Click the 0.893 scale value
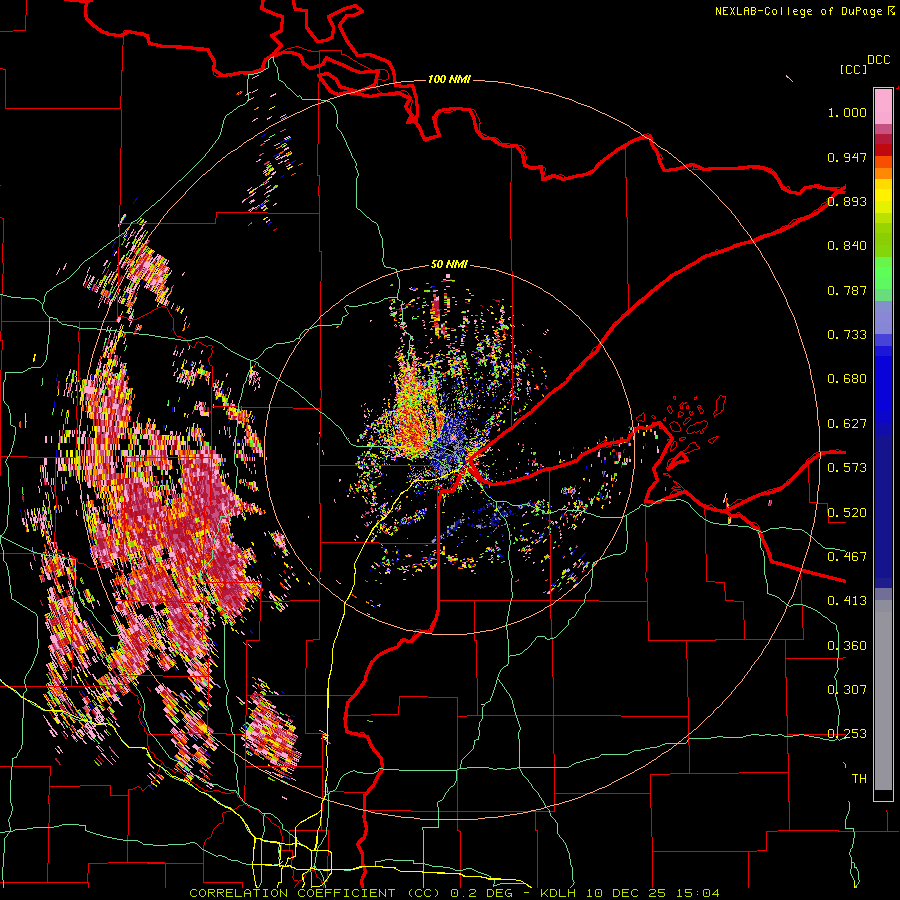Screen dimensions: 900x900 coord(847,201)
